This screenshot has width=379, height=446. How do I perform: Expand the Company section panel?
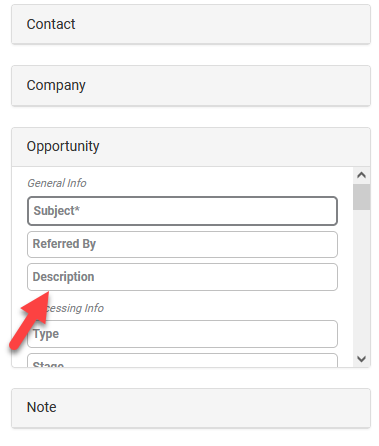click(191, 86)
